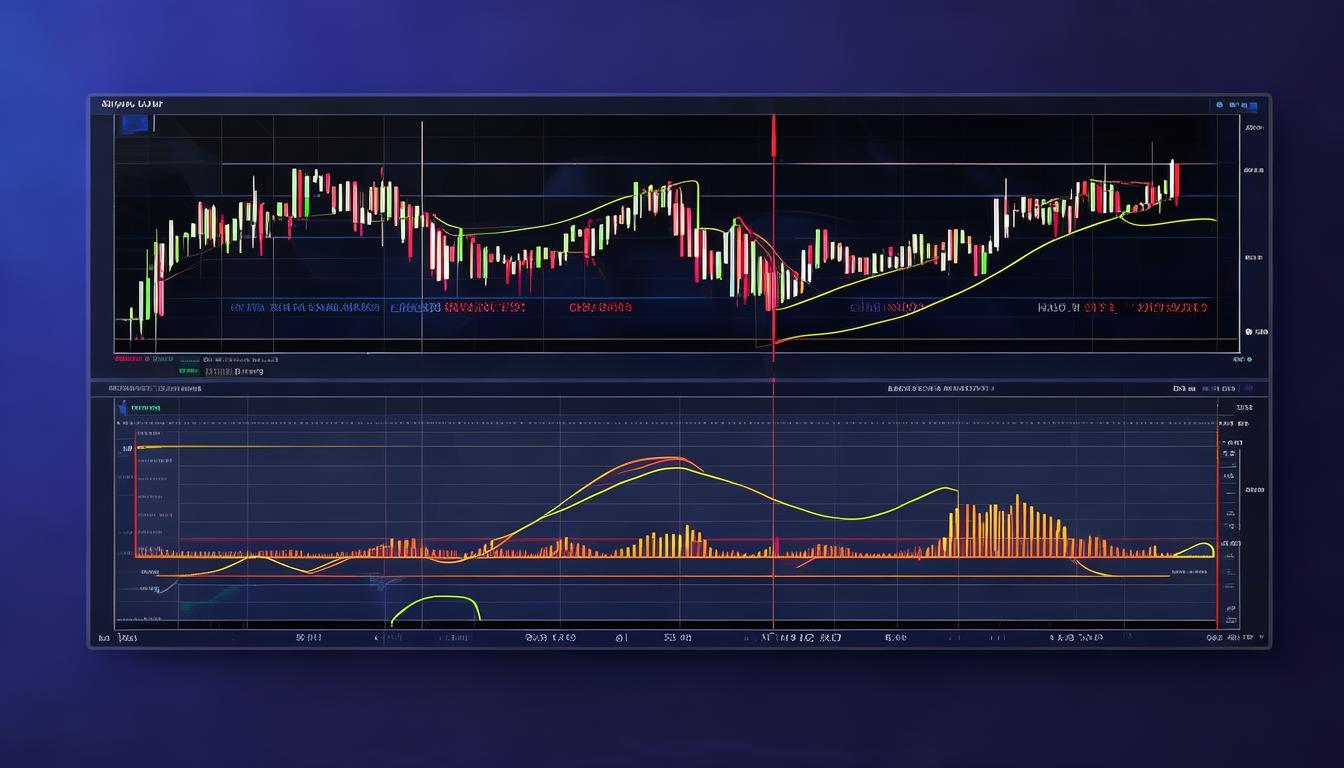
Task: Click the green indicator icon at lower panel's top-left
Action: pyautogui.click(x=123, y=407)
